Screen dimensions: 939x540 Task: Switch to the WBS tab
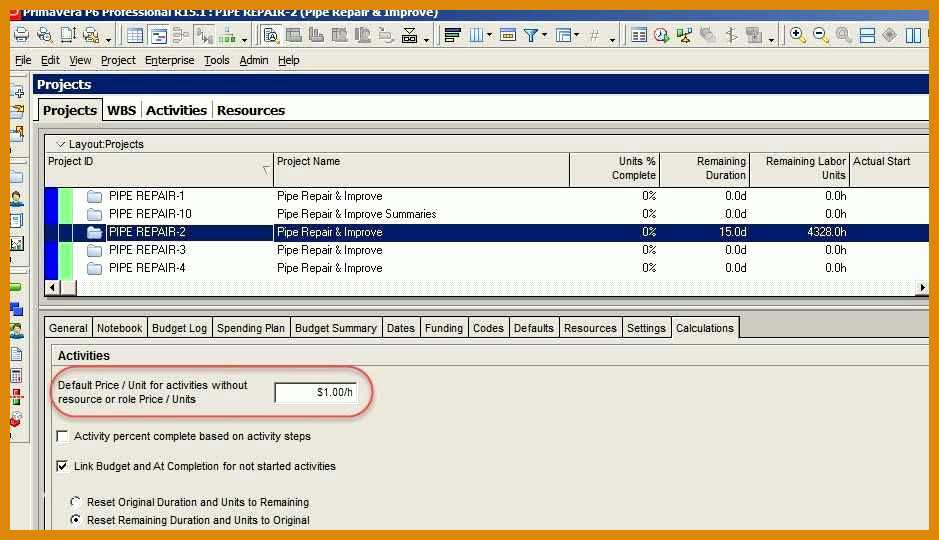tap(122, 110)
